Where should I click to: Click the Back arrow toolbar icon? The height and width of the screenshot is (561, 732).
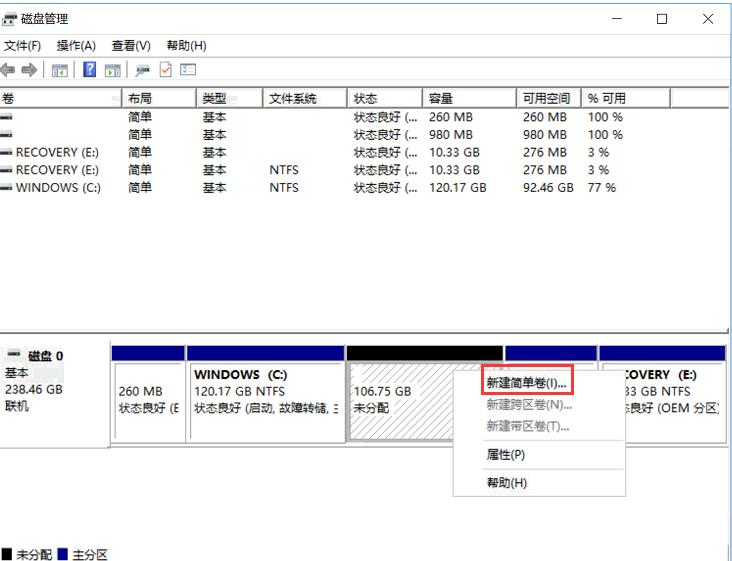(x=7, y=70)
